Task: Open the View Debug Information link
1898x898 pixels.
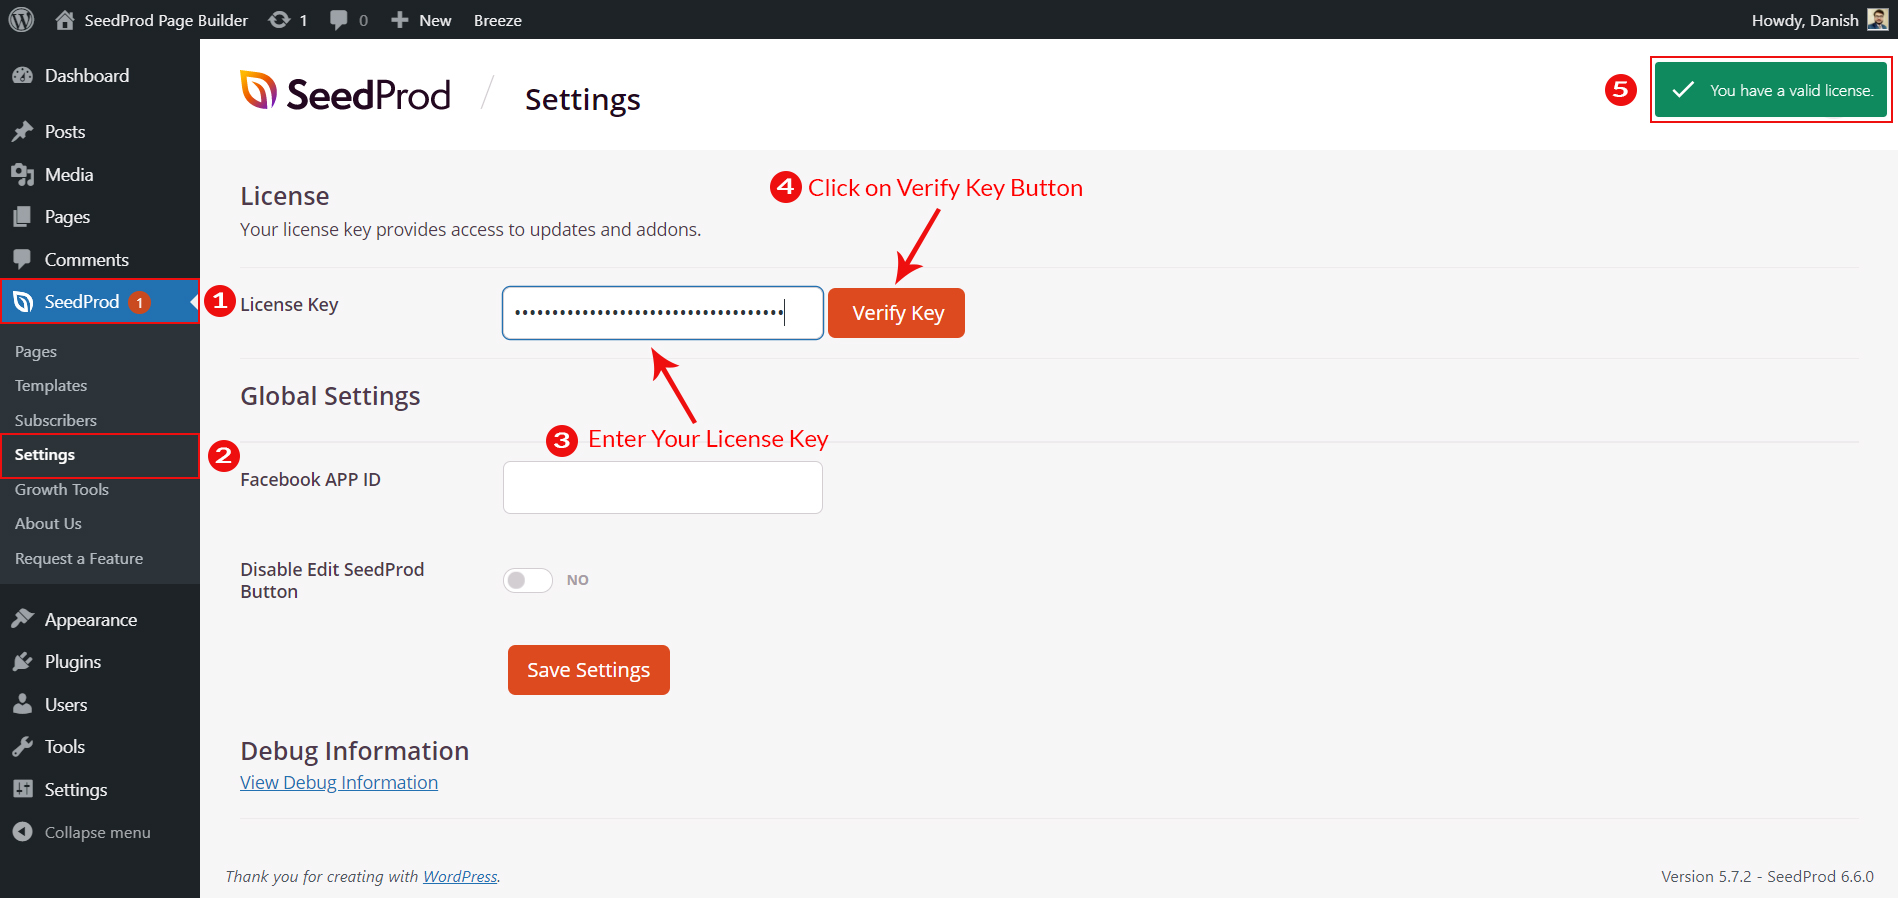Action: click(339, 782)
